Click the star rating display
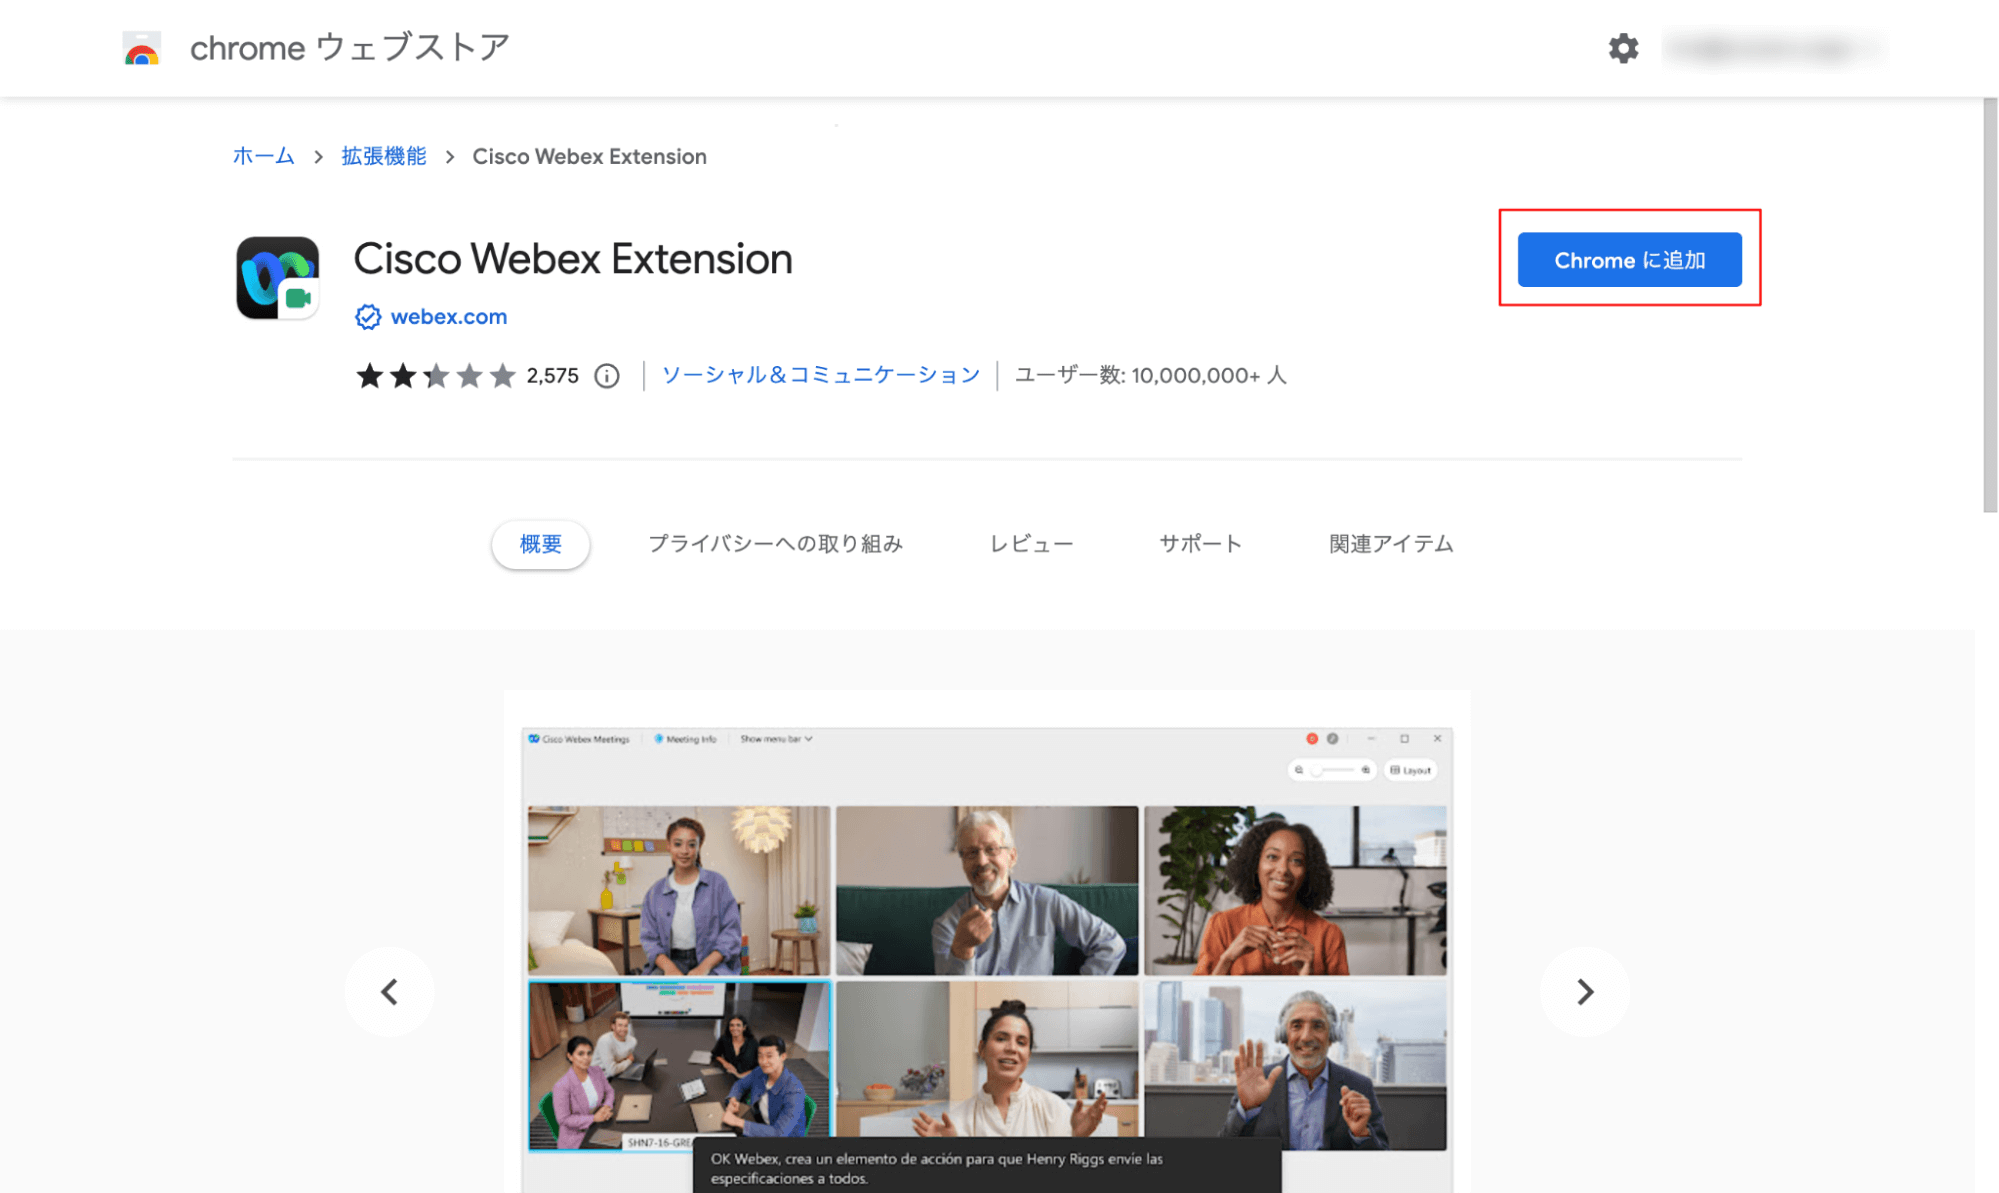 tap(436, 376)
